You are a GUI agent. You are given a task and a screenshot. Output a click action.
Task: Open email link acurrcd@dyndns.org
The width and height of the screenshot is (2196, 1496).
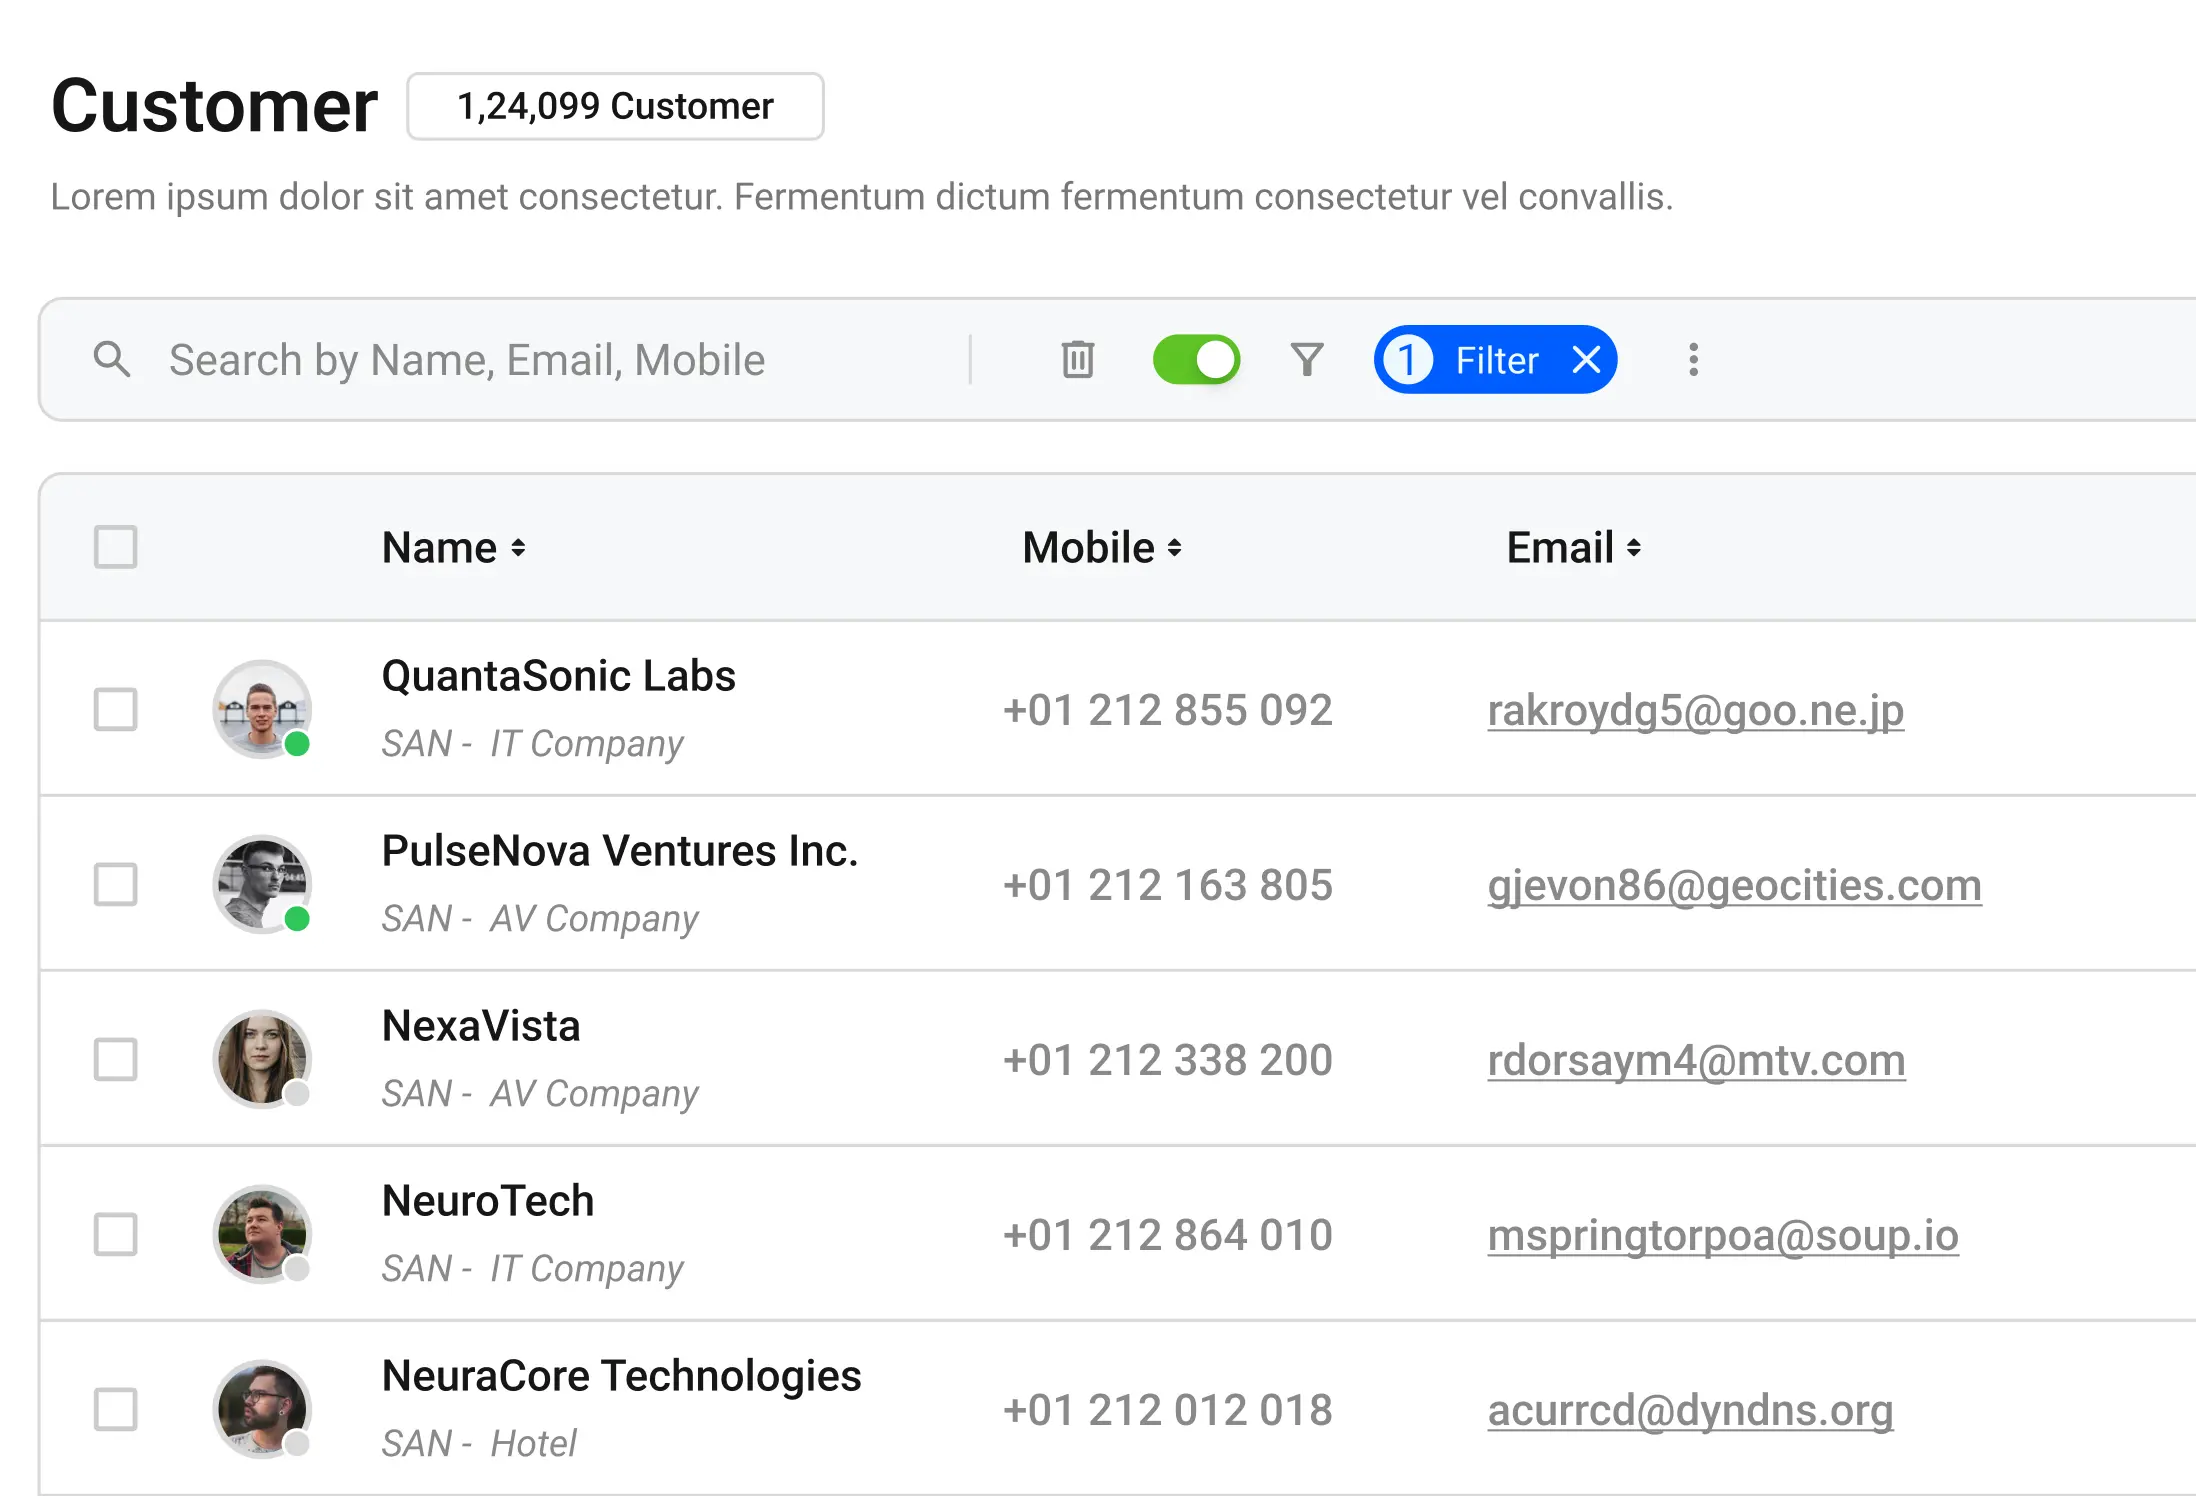pos(1690,1410)
